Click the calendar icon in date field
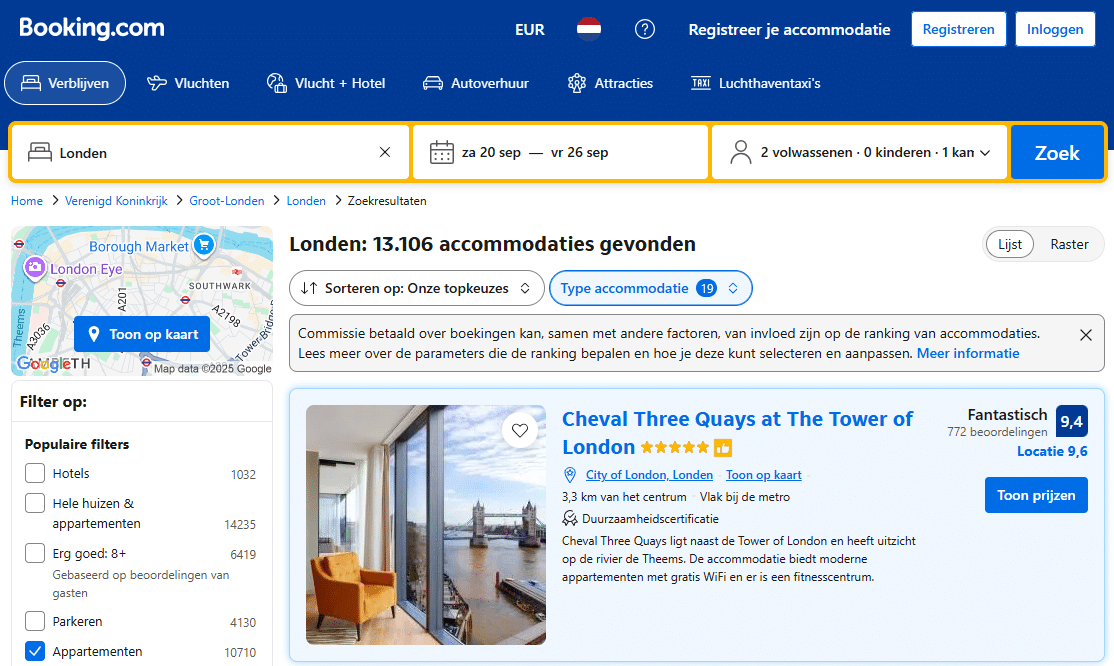This screenshot has height=666, width=1114. point(441,153)
